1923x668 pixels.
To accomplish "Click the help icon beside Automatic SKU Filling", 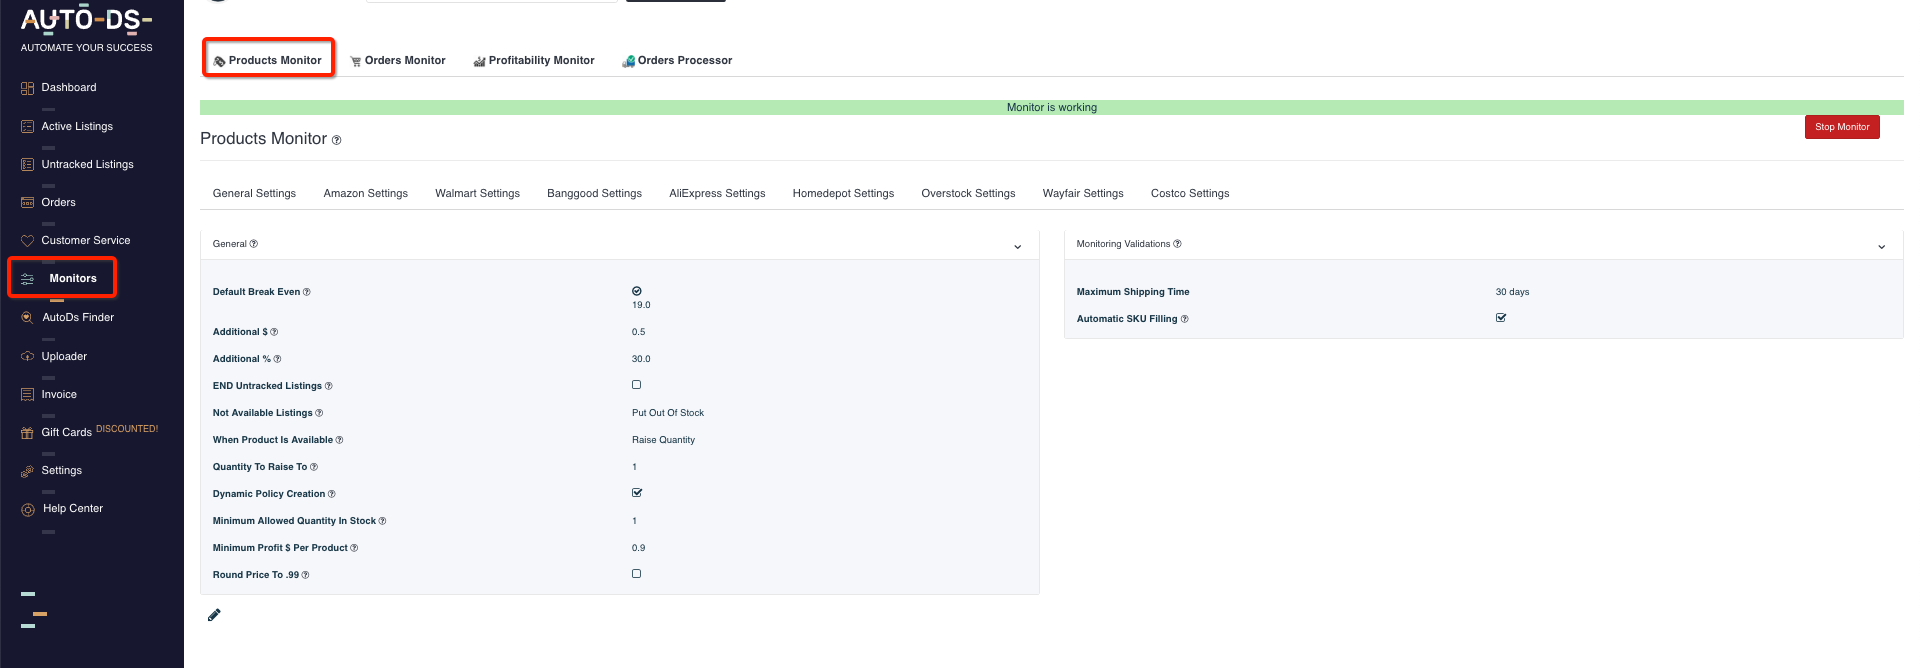I will point(1185,319).
